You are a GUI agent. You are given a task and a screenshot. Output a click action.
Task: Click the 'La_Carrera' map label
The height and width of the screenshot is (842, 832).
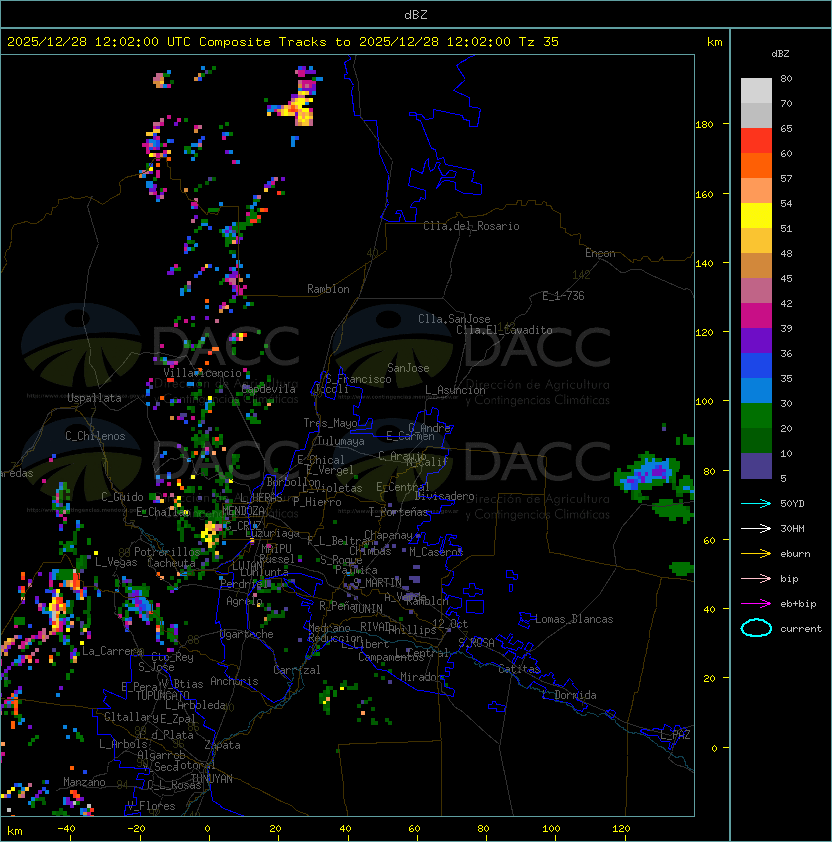point(112,651)
